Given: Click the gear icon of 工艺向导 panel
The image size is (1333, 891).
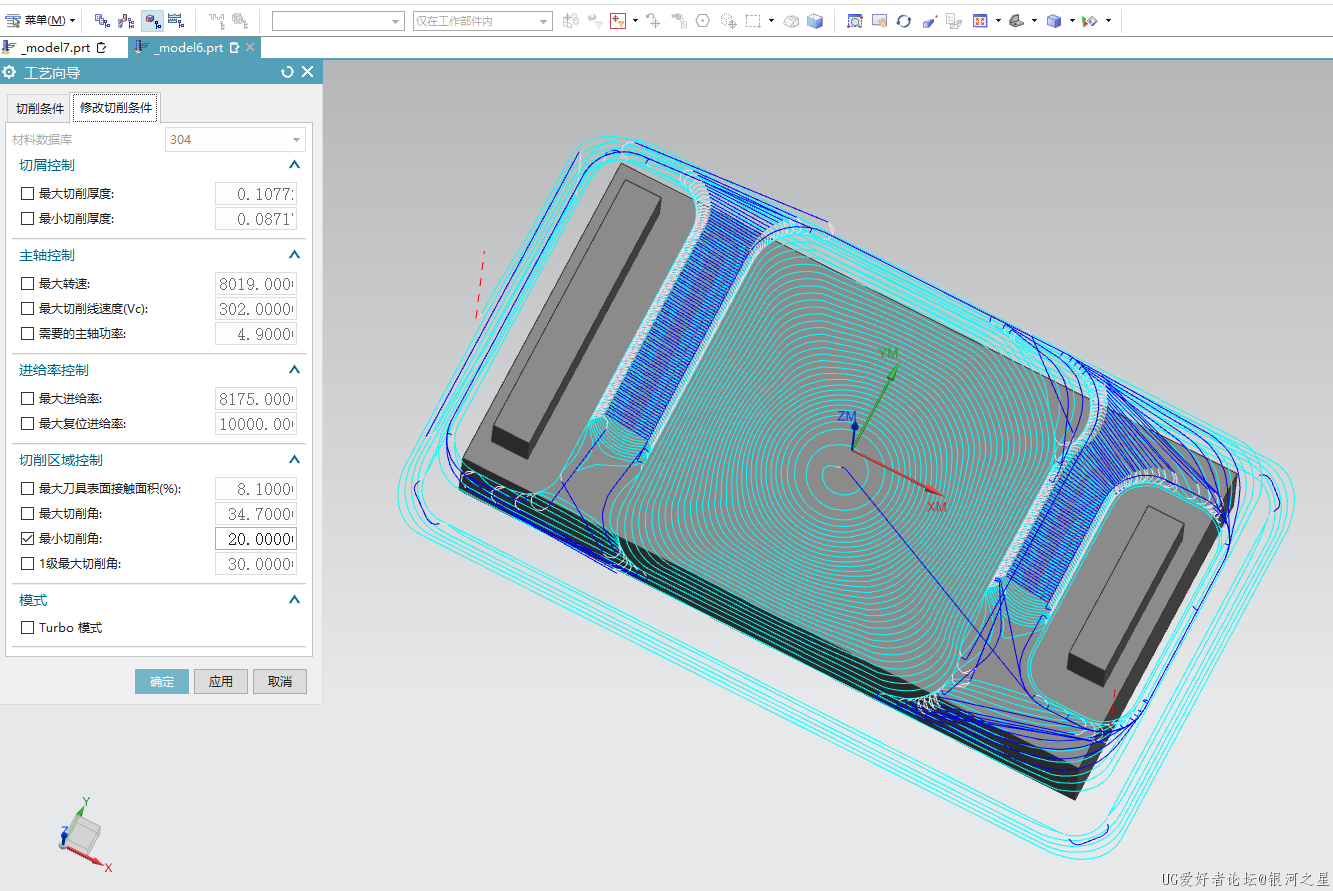Looking at the screenshot, I should click(10, 72).
